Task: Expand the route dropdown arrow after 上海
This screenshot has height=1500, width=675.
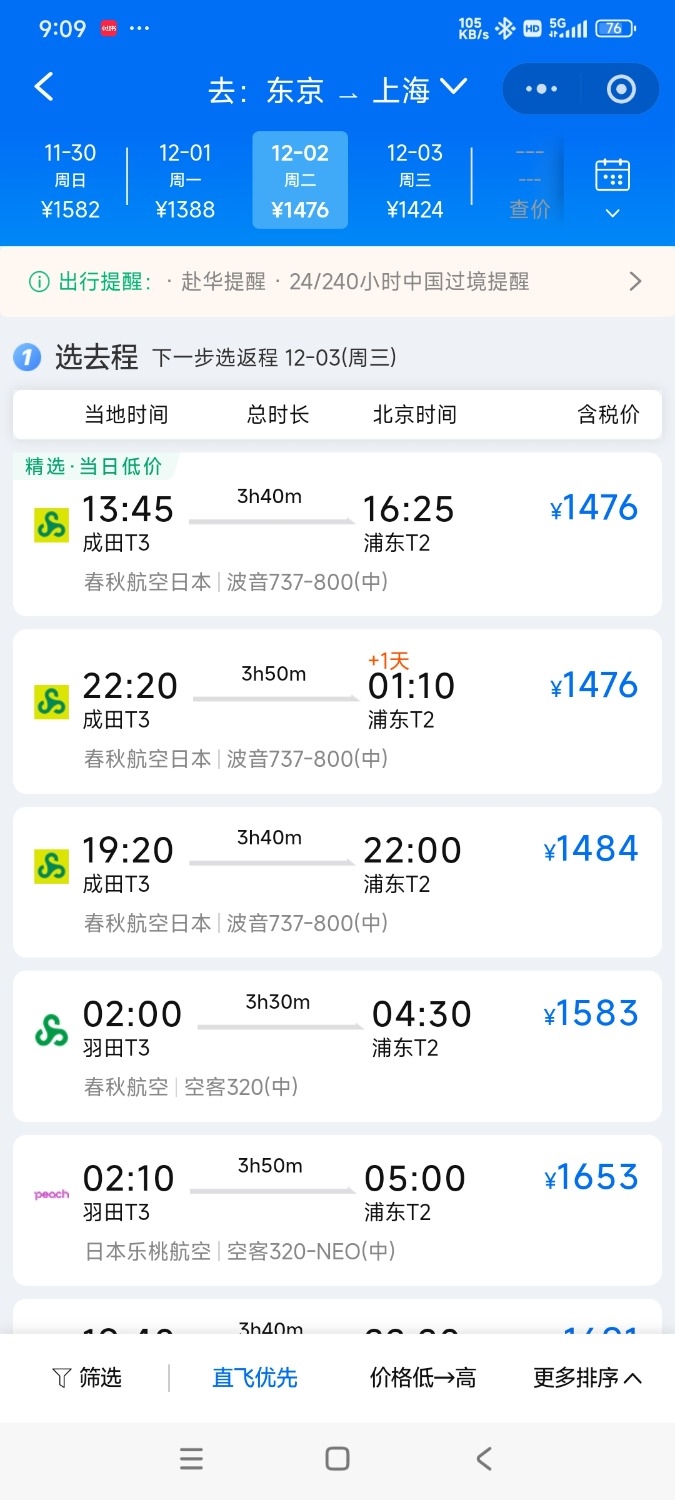Action: (454, 88)
